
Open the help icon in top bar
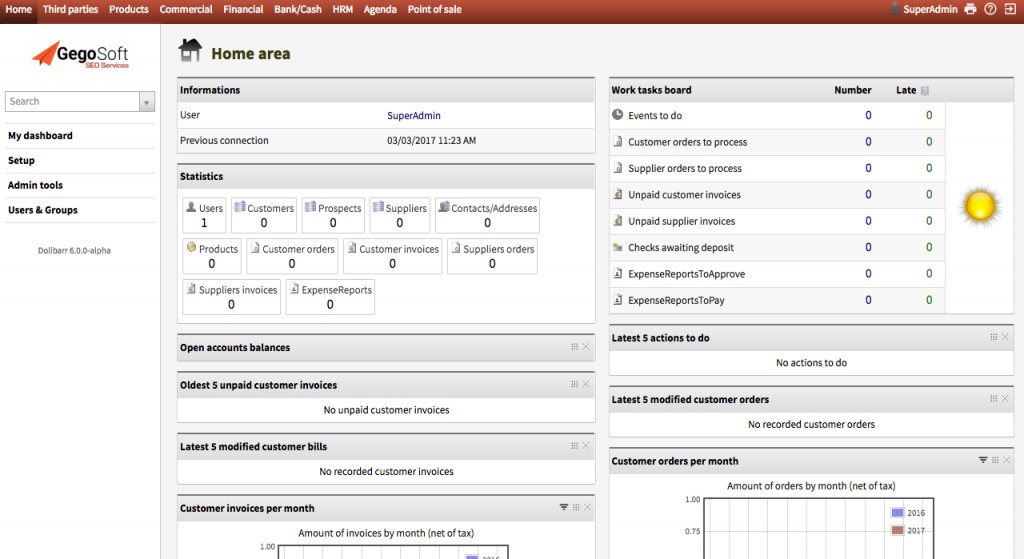[990, 9]
